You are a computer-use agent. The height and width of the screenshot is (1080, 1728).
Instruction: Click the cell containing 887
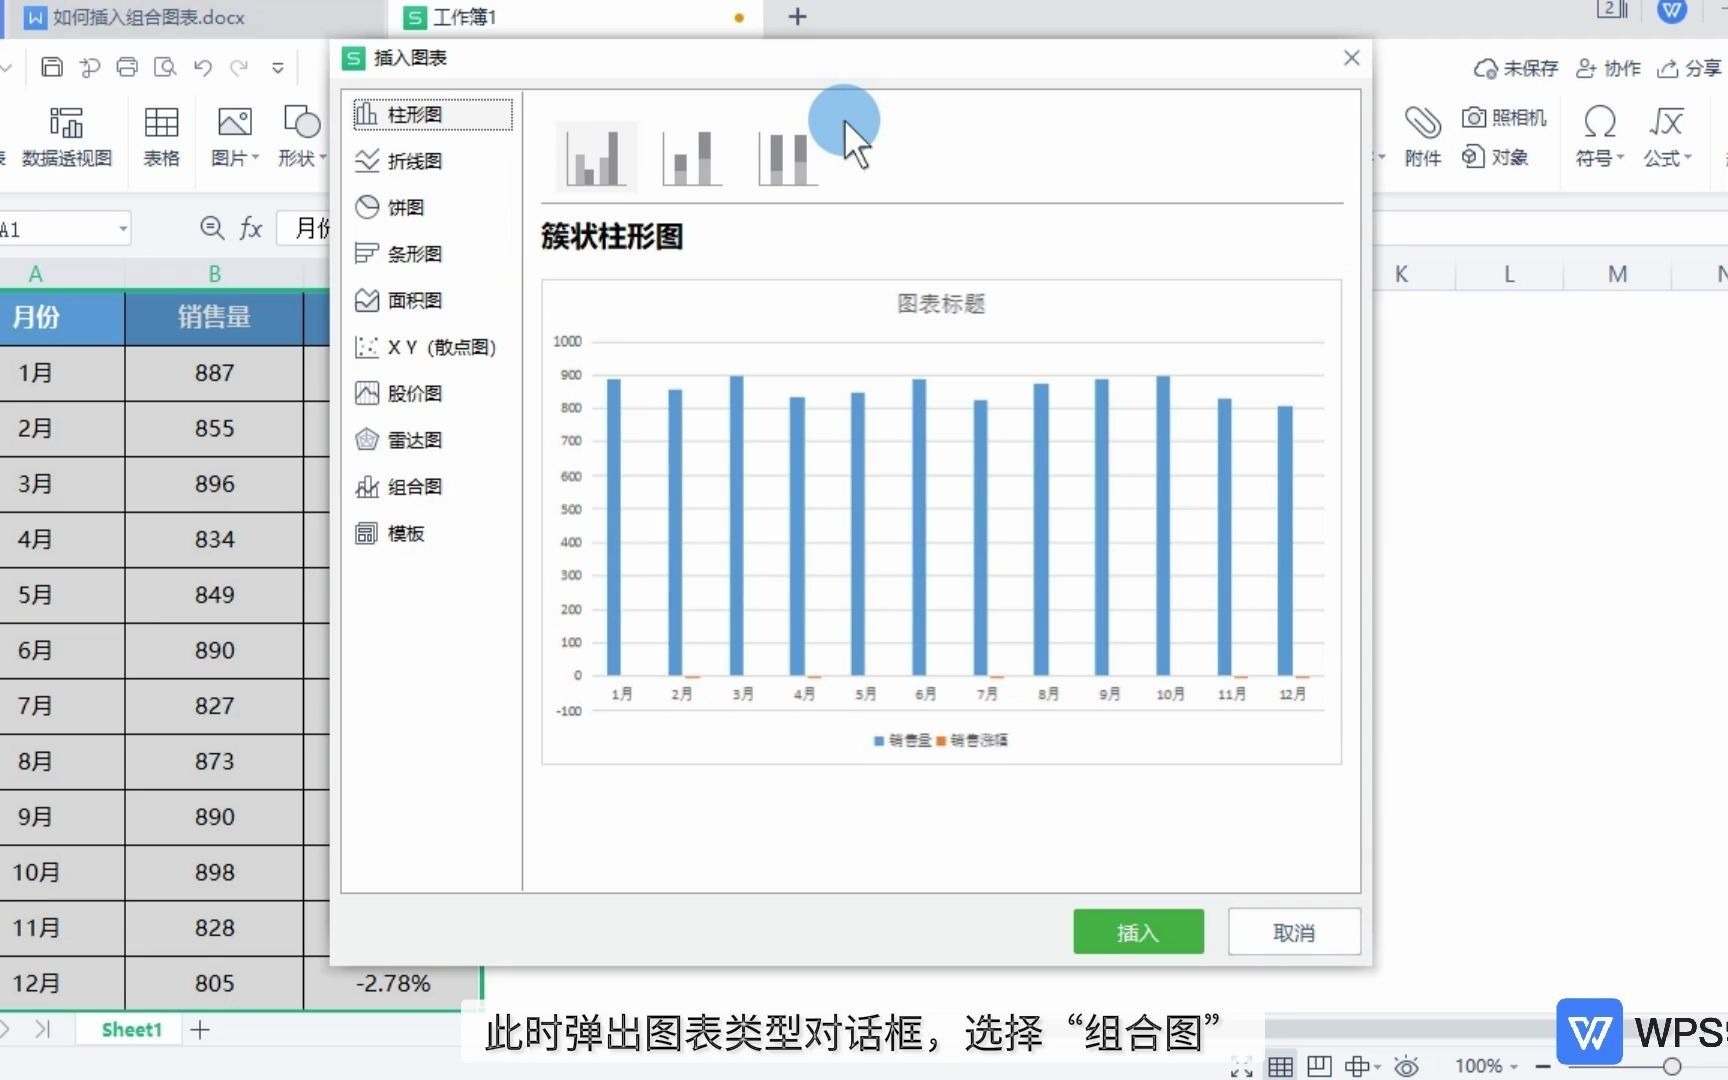tap(214, 373)
